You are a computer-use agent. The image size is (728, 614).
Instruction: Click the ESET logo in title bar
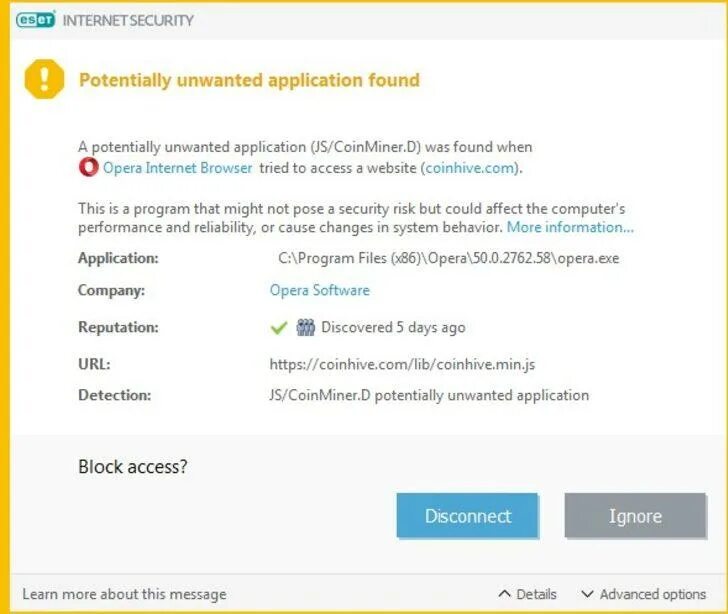point(35,20)
